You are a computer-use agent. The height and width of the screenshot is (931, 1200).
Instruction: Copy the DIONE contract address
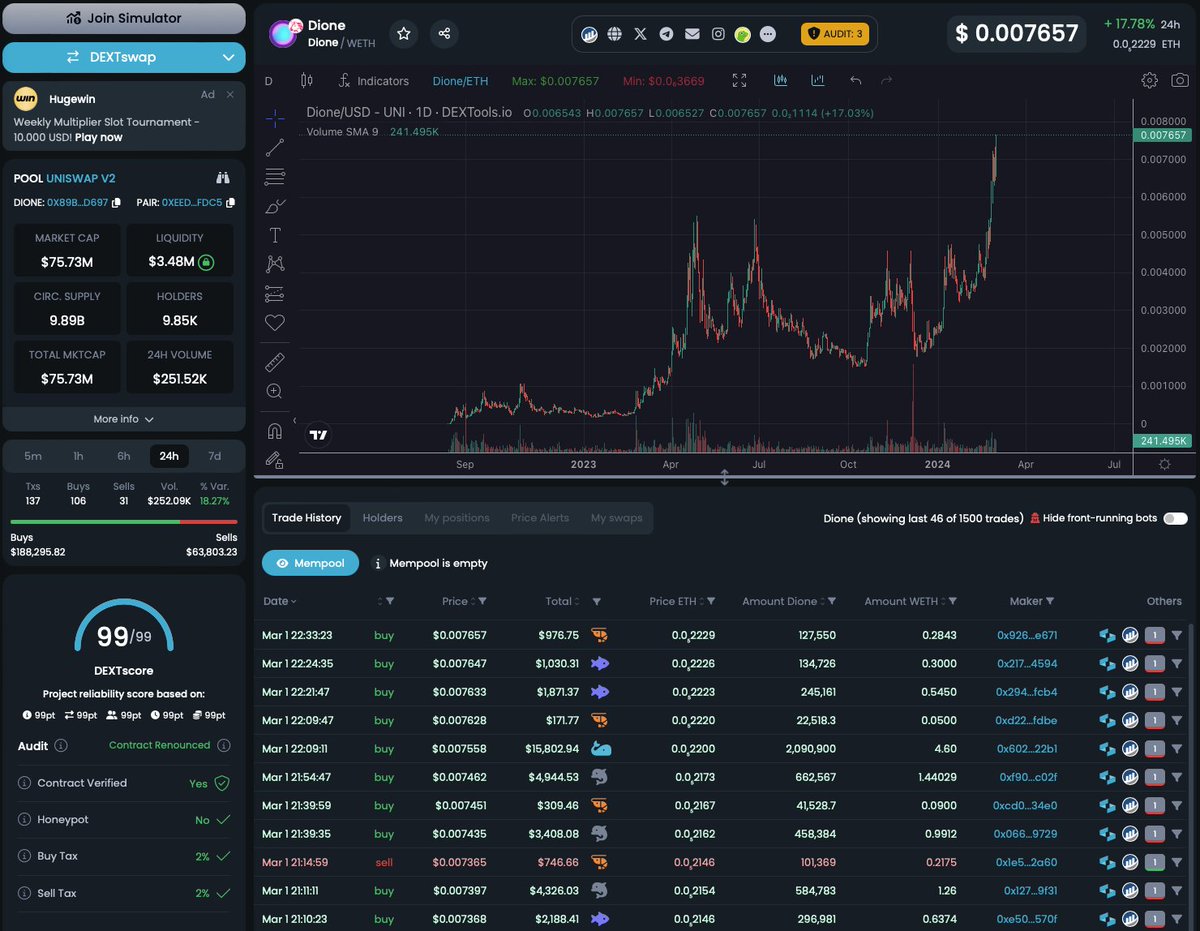[x=116, y=203]
